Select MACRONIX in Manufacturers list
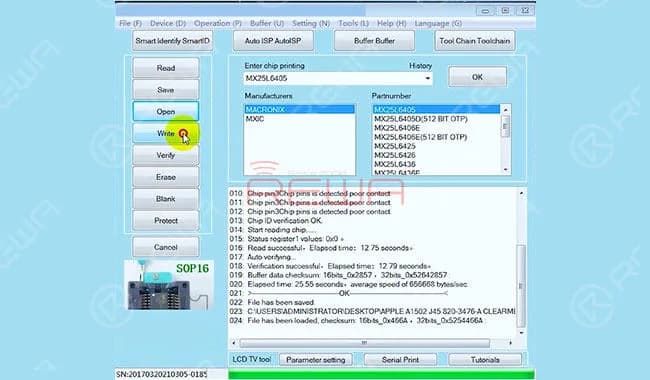This screenshot has height=380, width=650. (299, 109)
